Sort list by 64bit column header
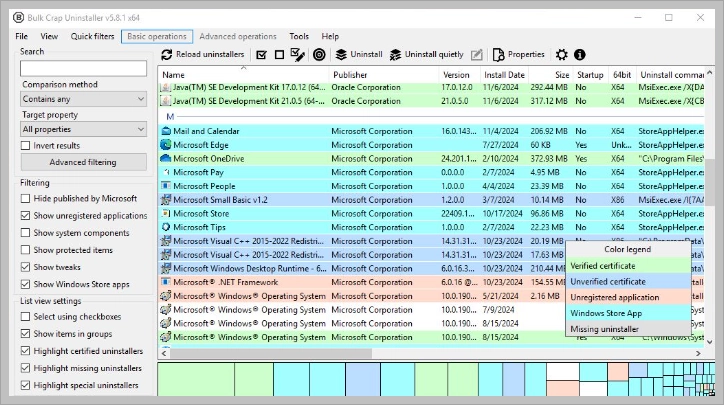Image resolution: width=724 pixels, height=405 pixels. click(x=621, y=75)
